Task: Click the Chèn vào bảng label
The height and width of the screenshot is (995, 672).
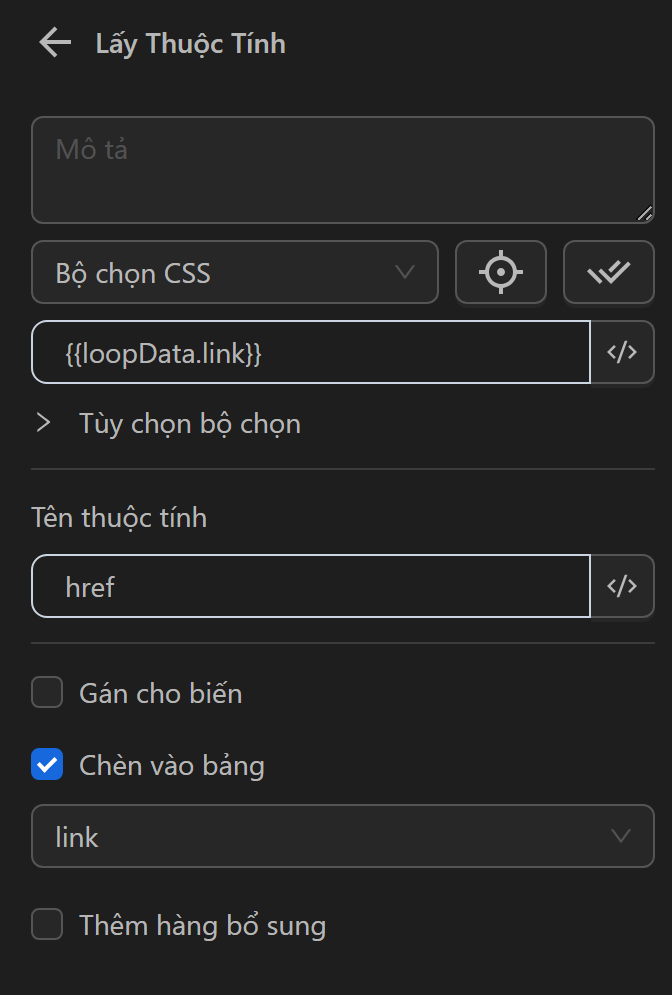Action: [x=172, y=767]
